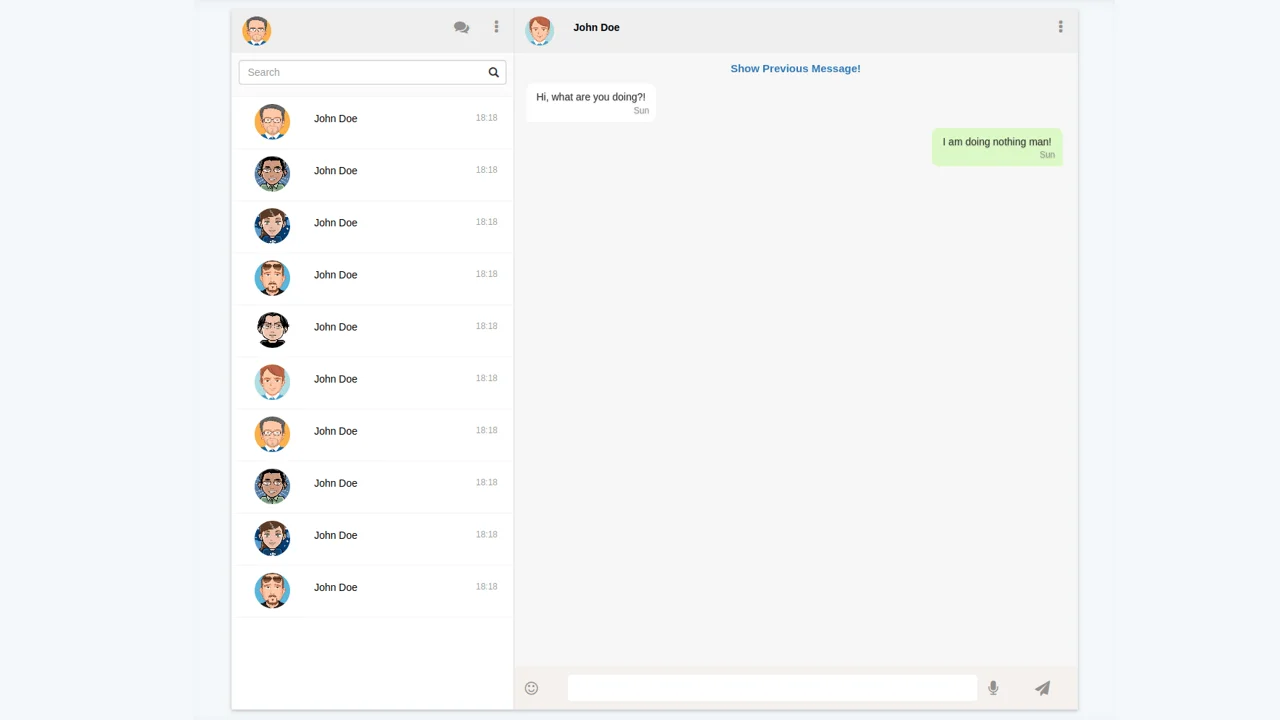Select the second John Doe conversation
1280x720 pixels.
(372, 174)
